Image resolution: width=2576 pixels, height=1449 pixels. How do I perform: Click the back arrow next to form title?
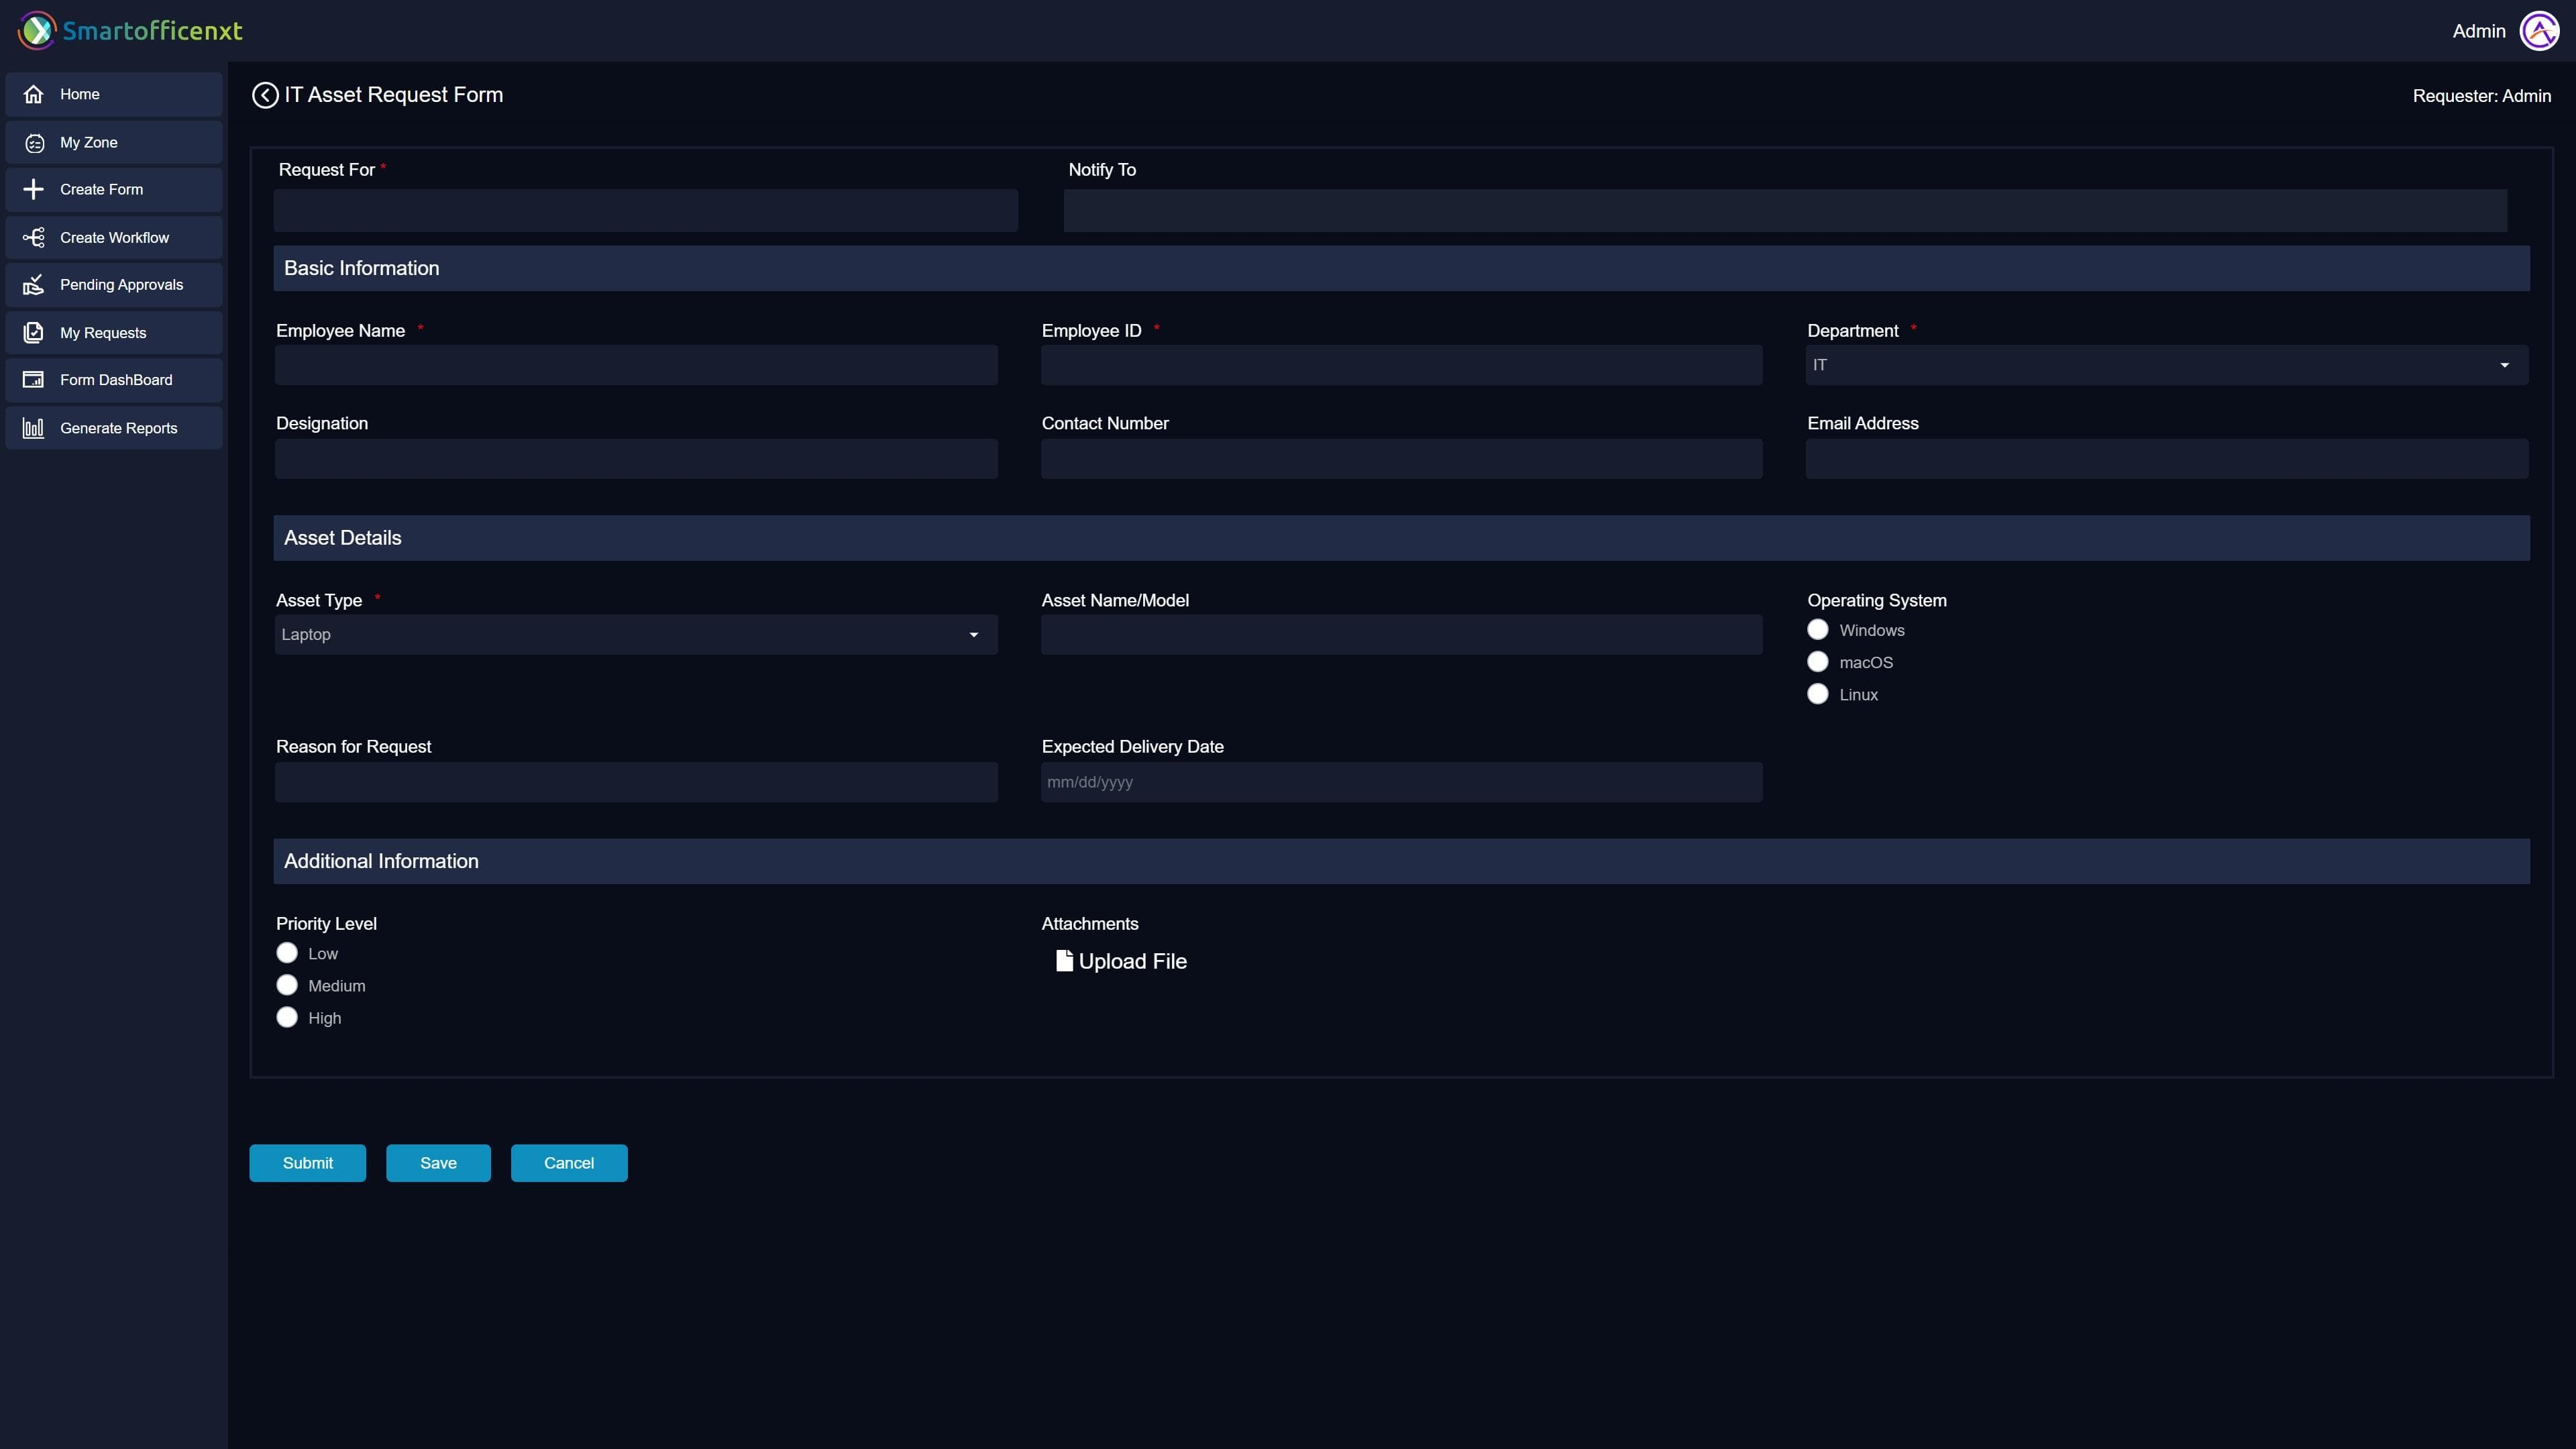[x=264, y=95]
